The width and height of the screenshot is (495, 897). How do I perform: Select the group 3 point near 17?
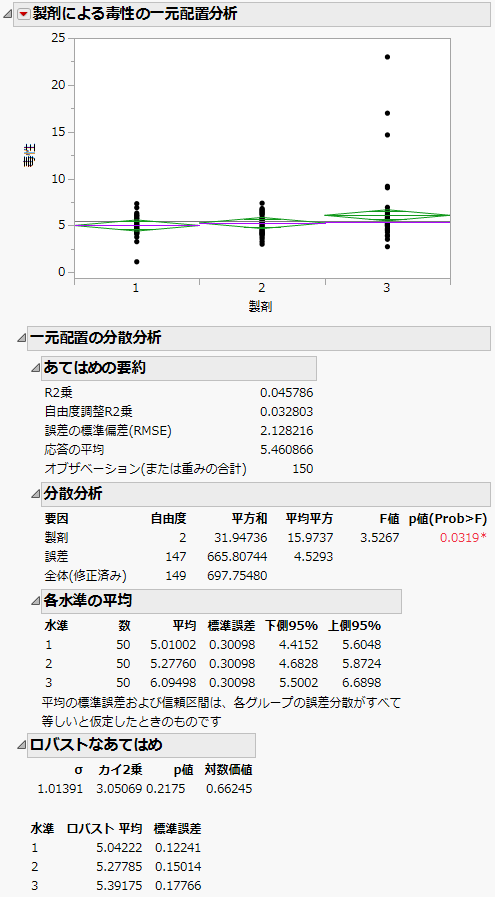click(x=387, y=113)
